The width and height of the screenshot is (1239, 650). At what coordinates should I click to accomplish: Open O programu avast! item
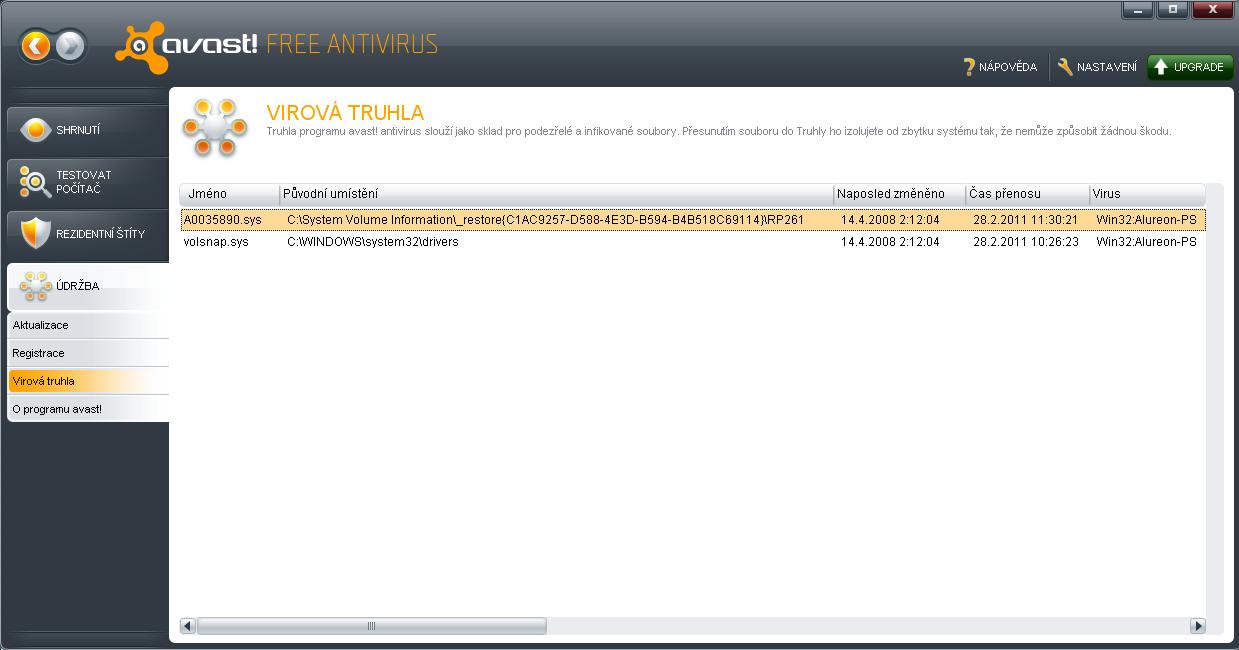(88, 409)
